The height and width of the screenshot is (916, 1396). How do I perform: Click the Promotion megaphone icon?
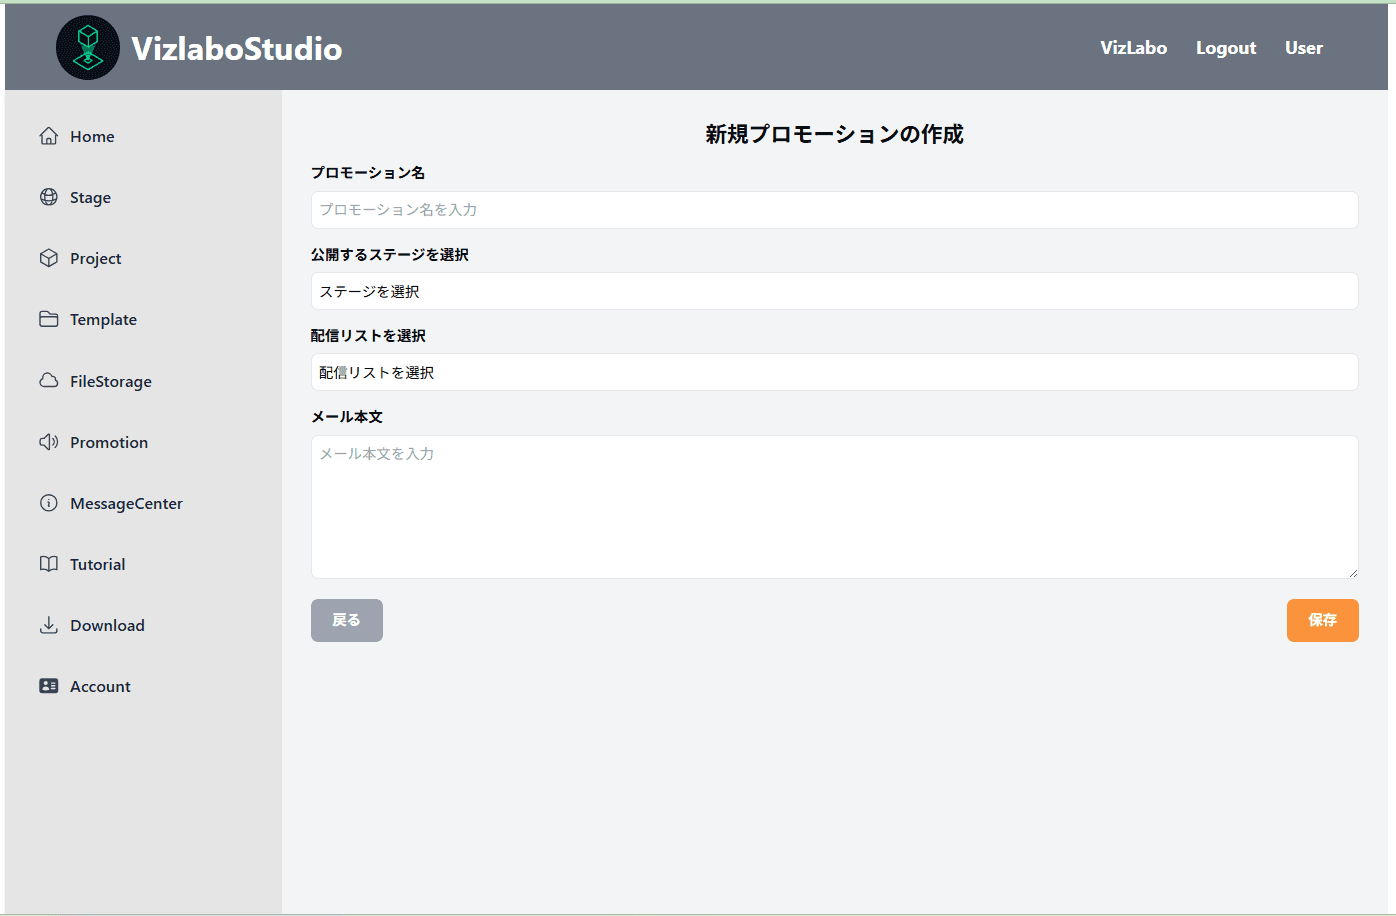pyautogui.click(x=48, y=442)
